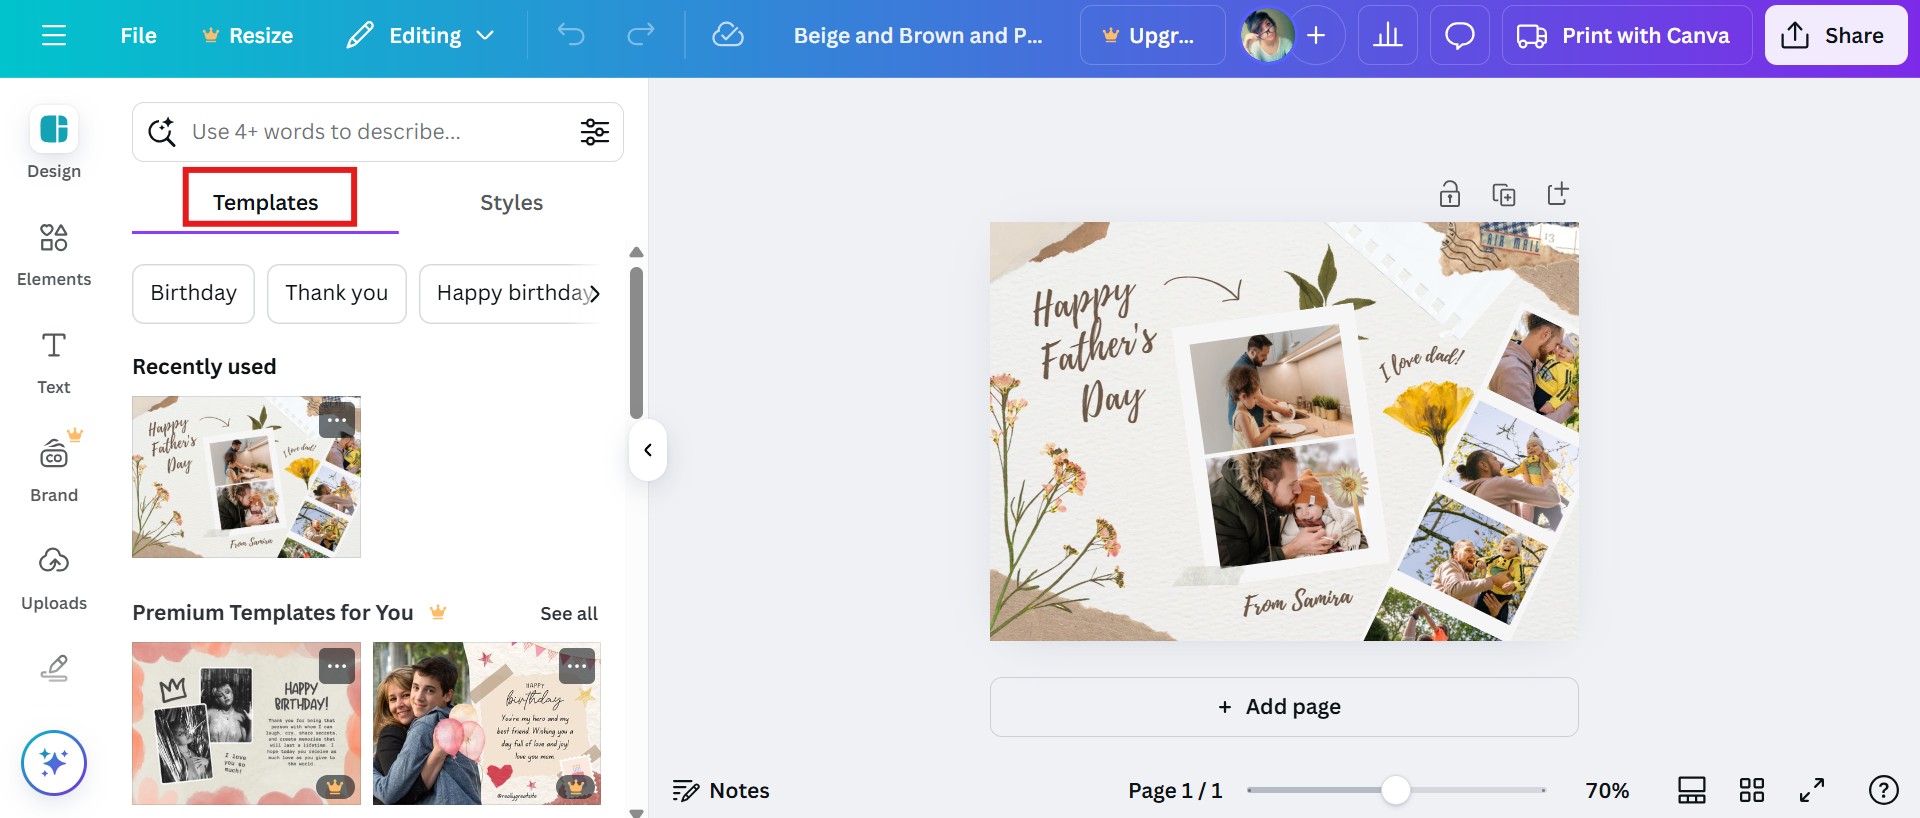This screenshot has width=1920, height=818.
Task: Adjust the zoom slider handle
Action: (x=1396, y=790)
